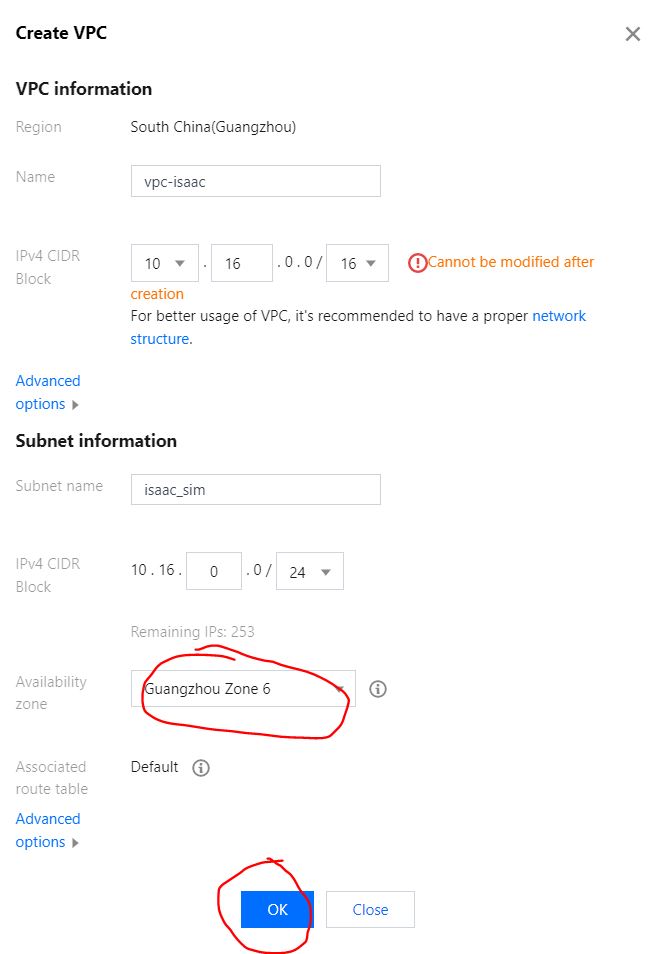
Task: Expand Advanced options under Subnet information
Action: [47, 830]
